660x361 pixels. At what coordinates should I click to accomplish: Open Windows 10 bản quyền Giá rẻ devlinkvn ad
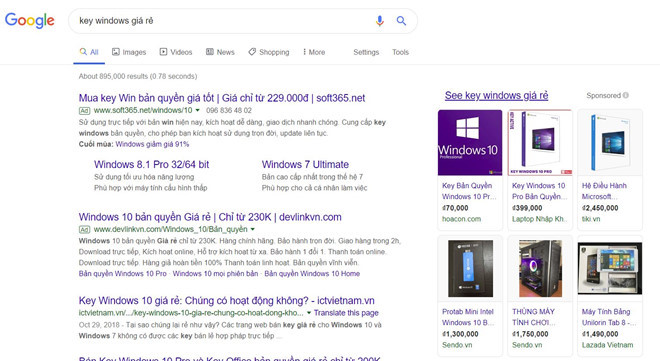tap(210, 217)
